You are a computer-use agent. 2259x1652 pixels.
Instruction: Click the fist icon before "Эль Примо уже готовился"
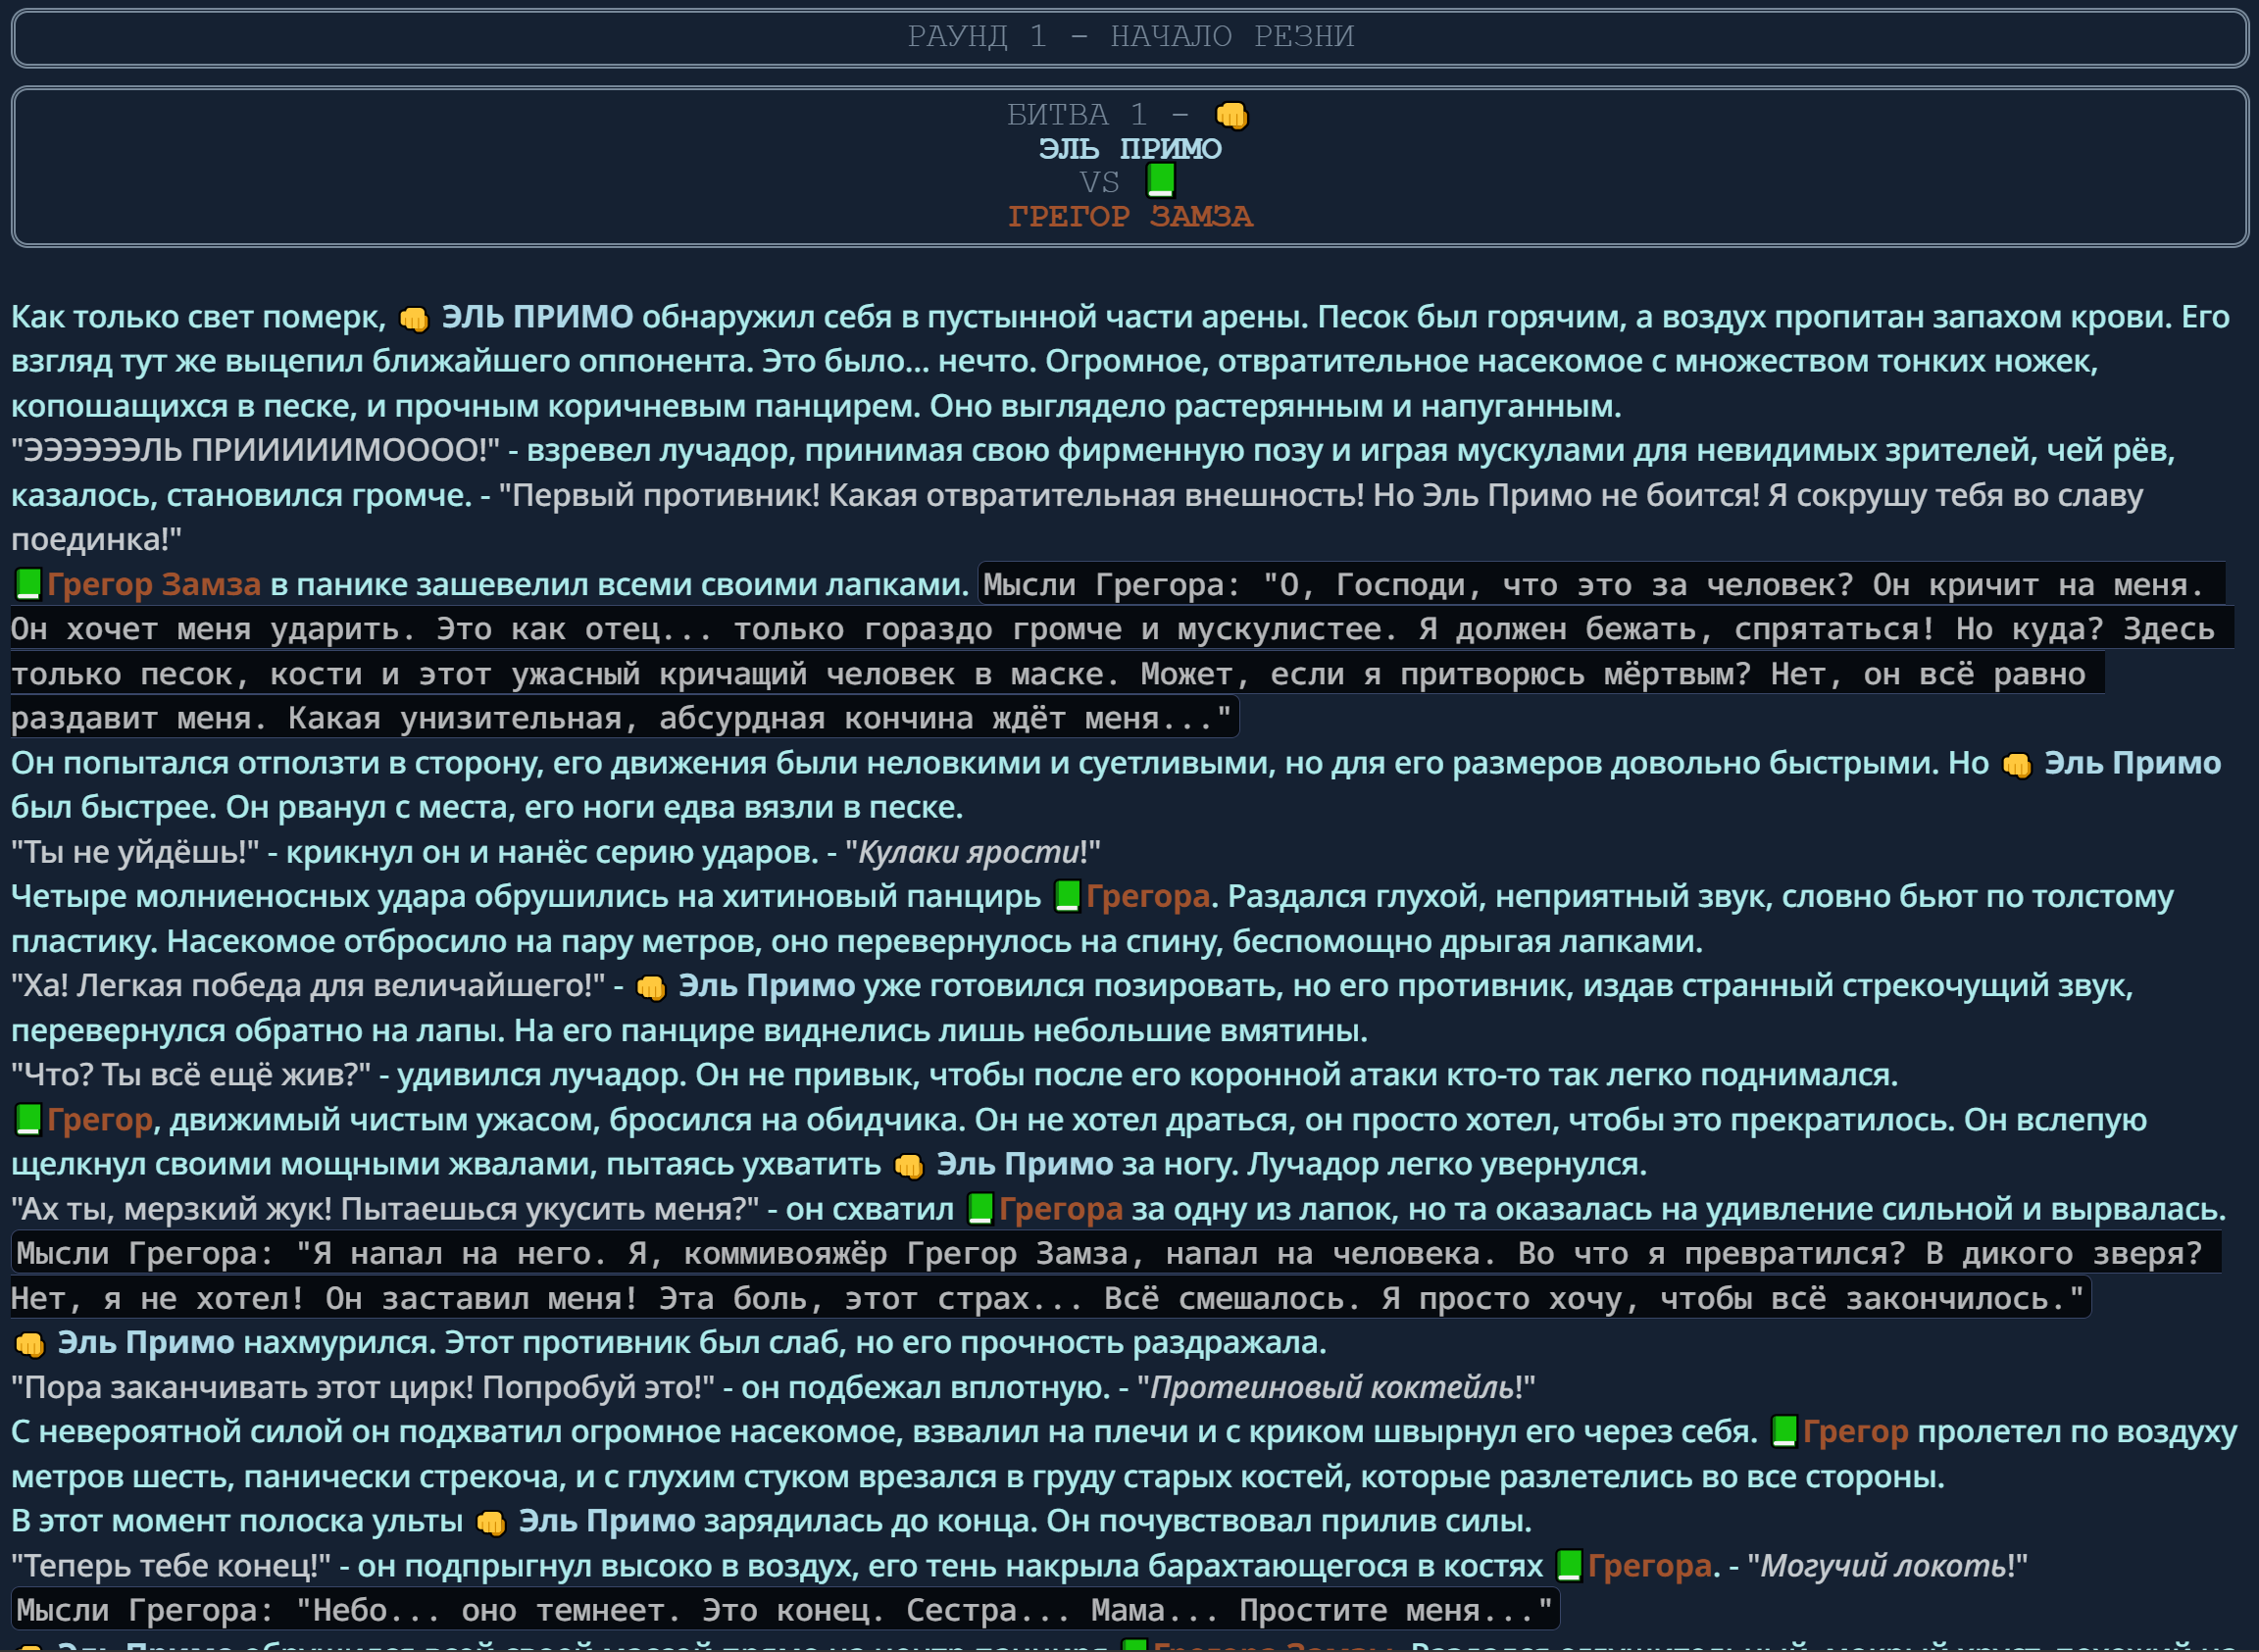(x=650, y=988)
